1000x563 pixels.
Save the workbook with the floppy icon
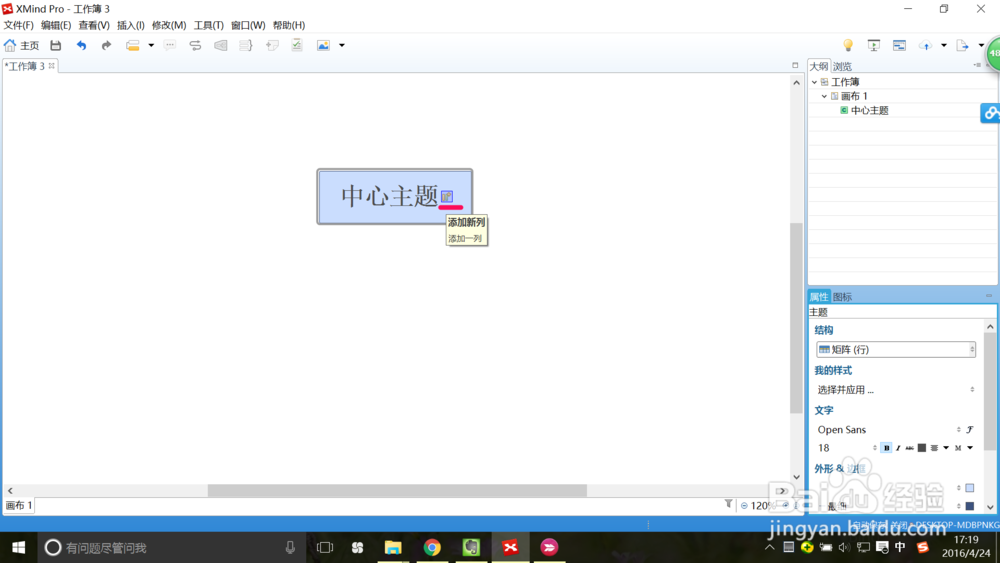pyautogui.click(x=55, y=45)
